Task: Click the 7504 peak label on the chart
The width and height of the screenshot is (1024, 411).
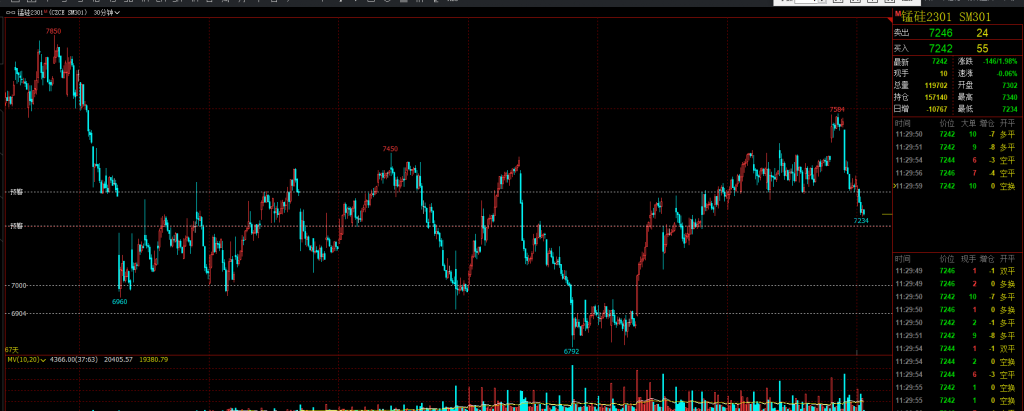Action: coord(837,108)
